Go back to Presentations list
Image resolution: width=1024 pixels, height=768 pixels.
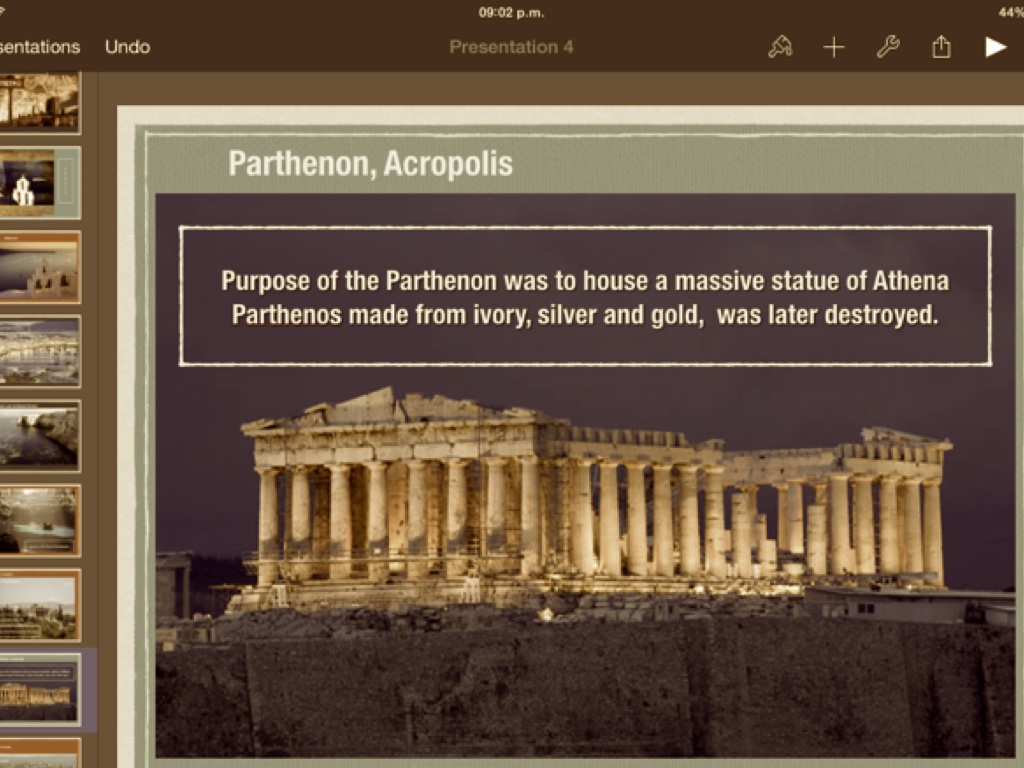coord(38,47)
